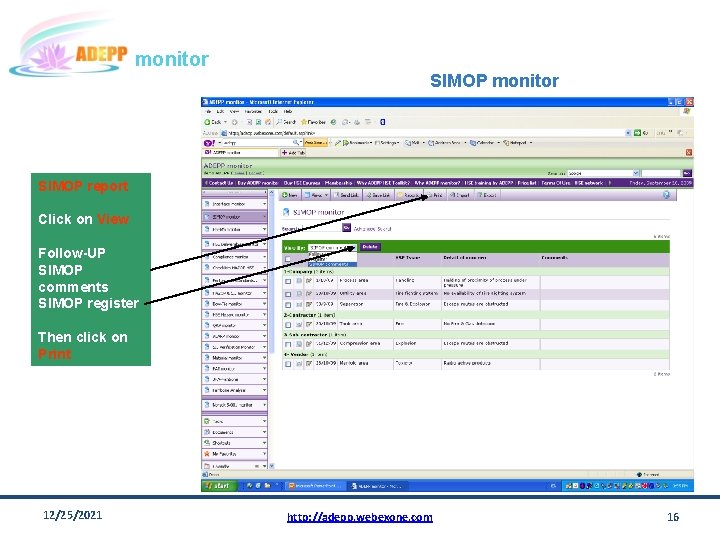Screen dimensions: 720x540
Task: Click the Microsoft PowerPoint taskbar button
Action: point(315,485)
